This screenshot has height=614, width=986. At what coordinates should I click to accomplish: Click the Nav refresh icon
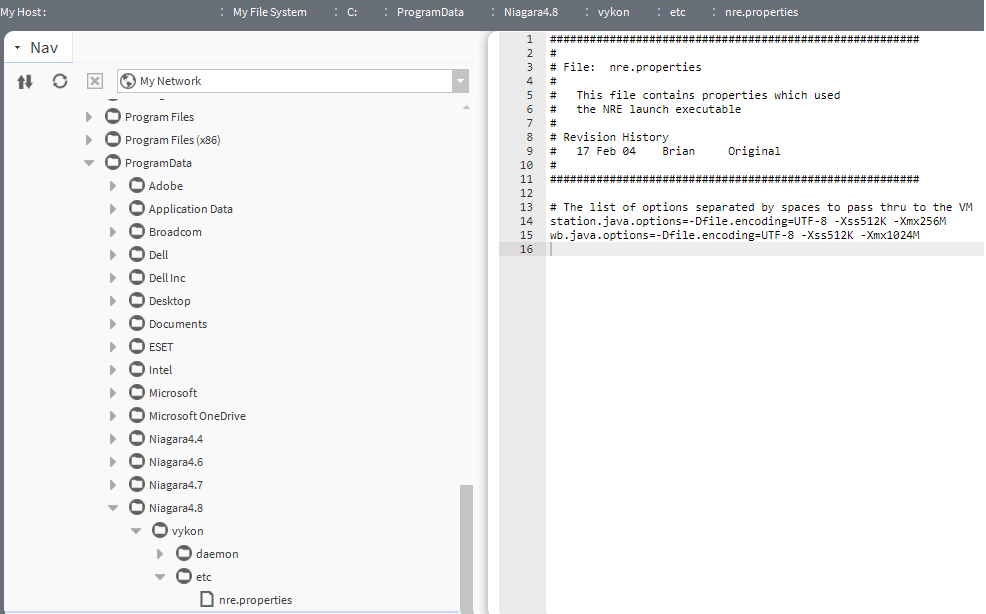[x=60, y=81]
